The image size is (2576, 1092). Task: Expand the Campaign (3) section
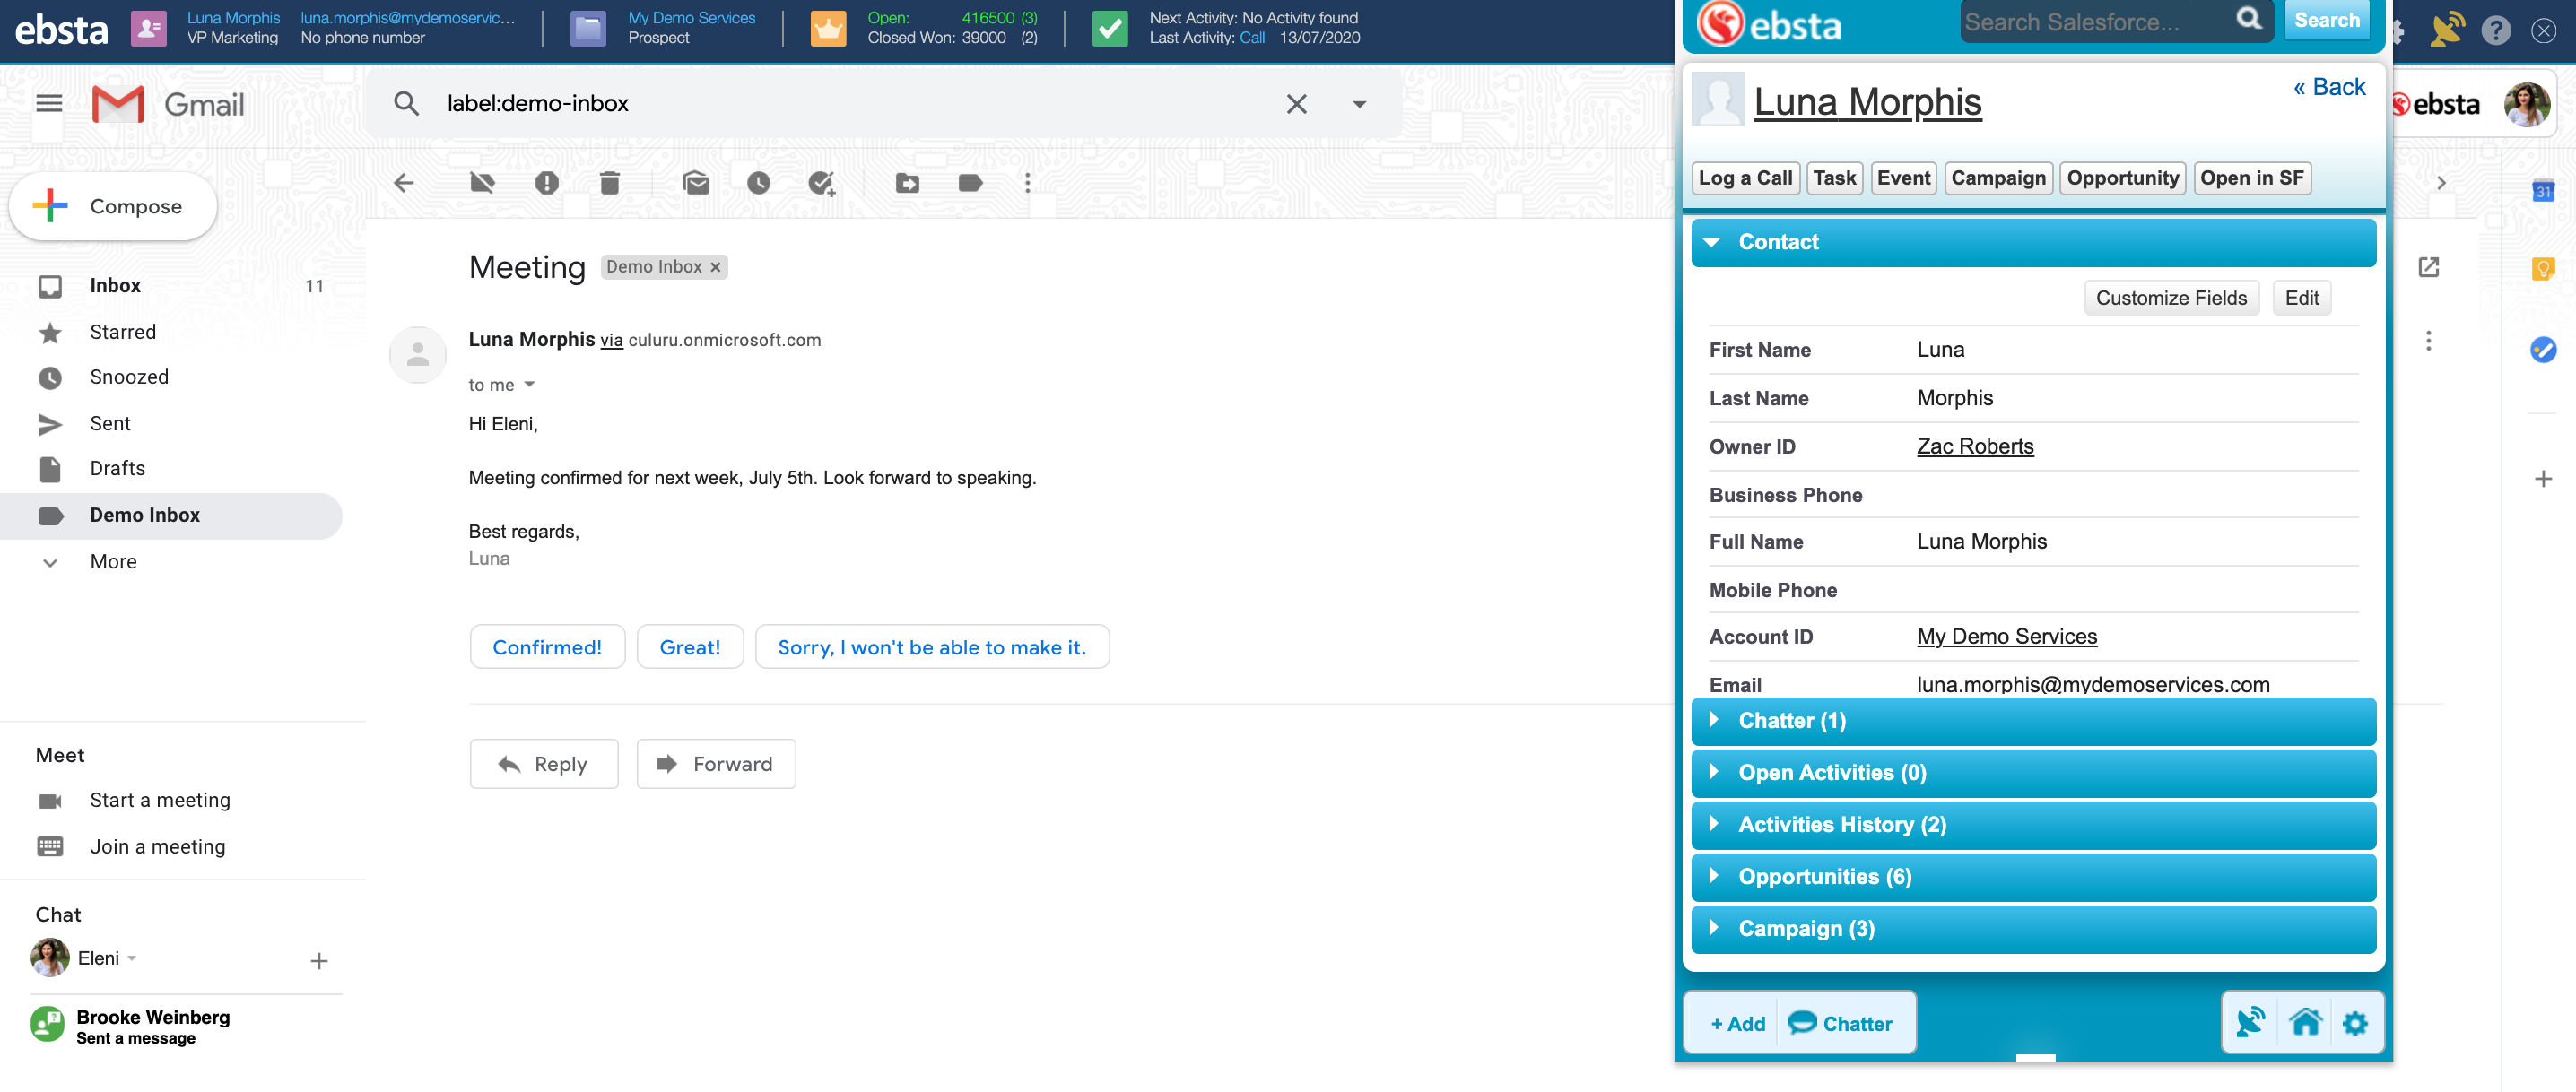pos(2033,929)
